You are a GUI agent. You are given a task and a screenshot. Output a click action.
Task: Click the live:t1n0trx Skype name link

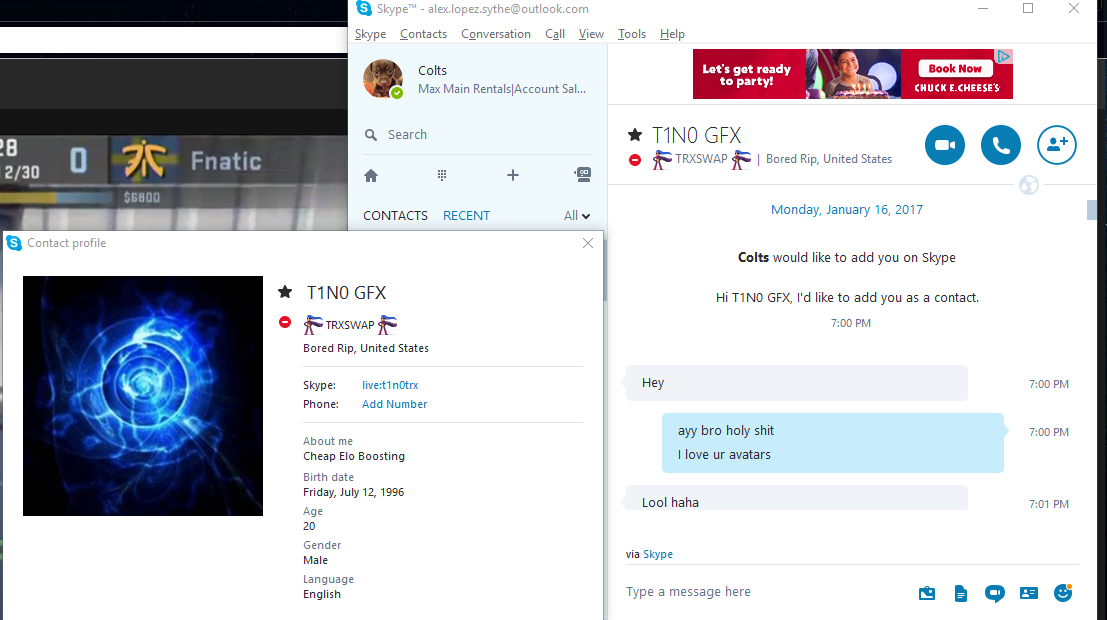pos(390,385)
